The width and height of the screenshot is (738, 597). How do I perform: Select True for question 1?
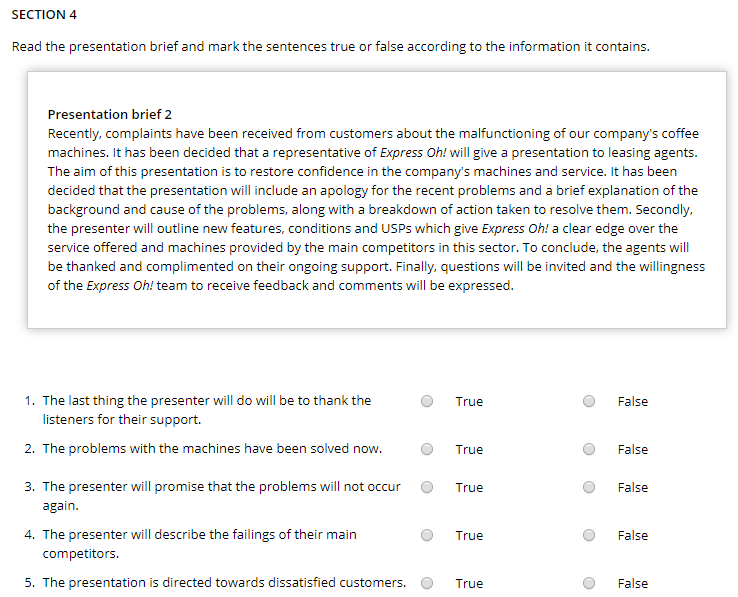point(427,401)
